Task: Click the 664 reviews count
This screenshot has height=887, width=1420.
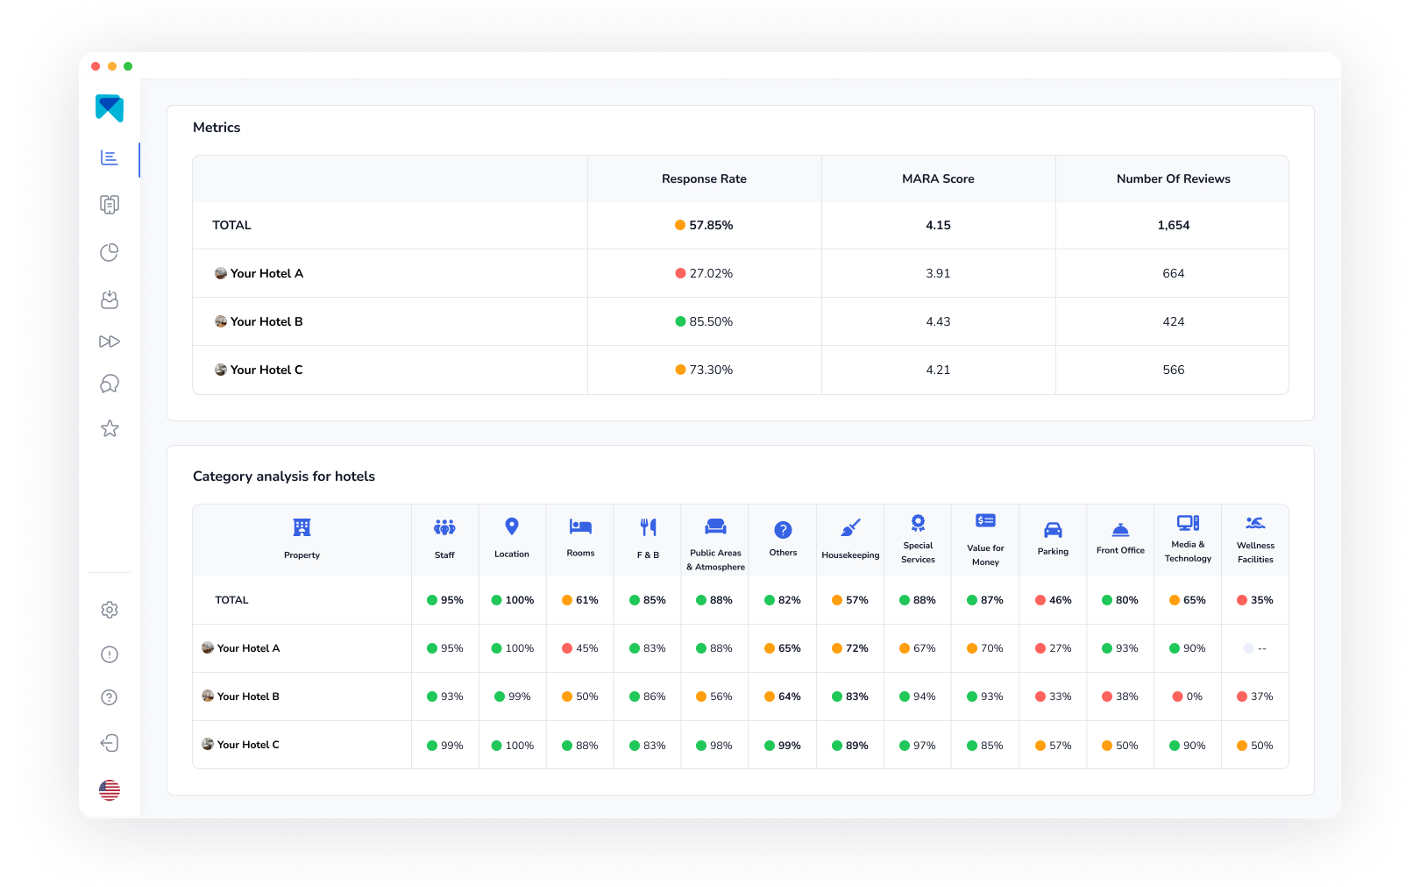Action: coord(1174,273)
